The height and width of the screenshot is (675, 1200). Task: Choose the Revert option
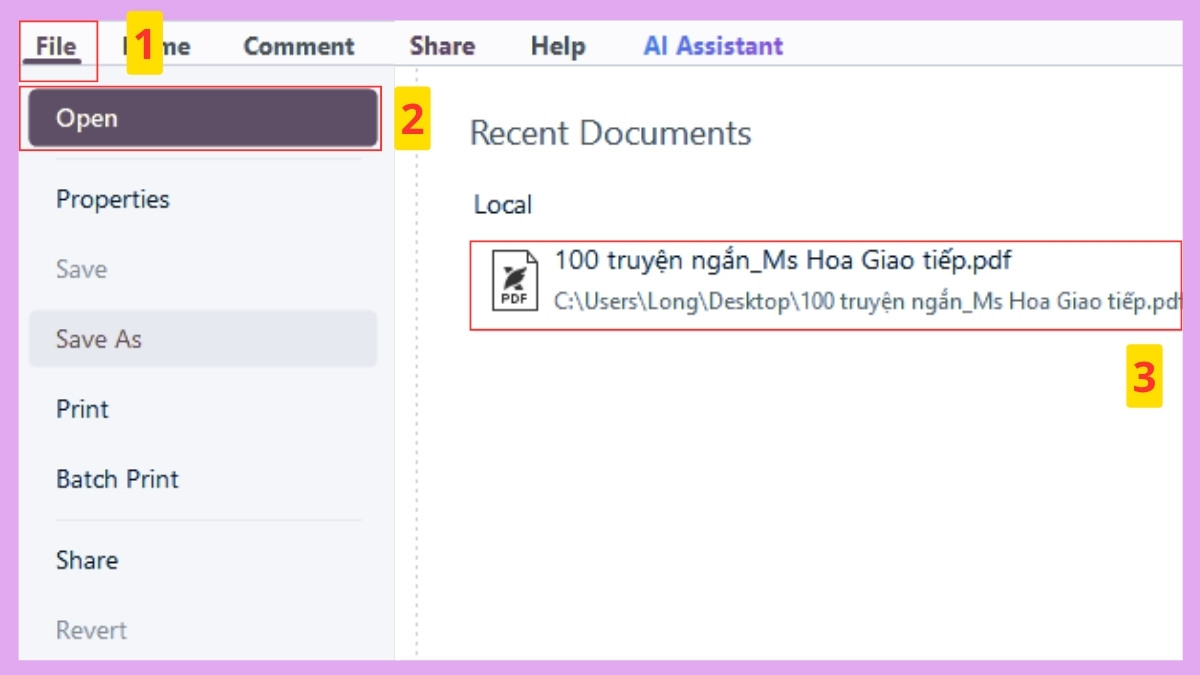91,630
